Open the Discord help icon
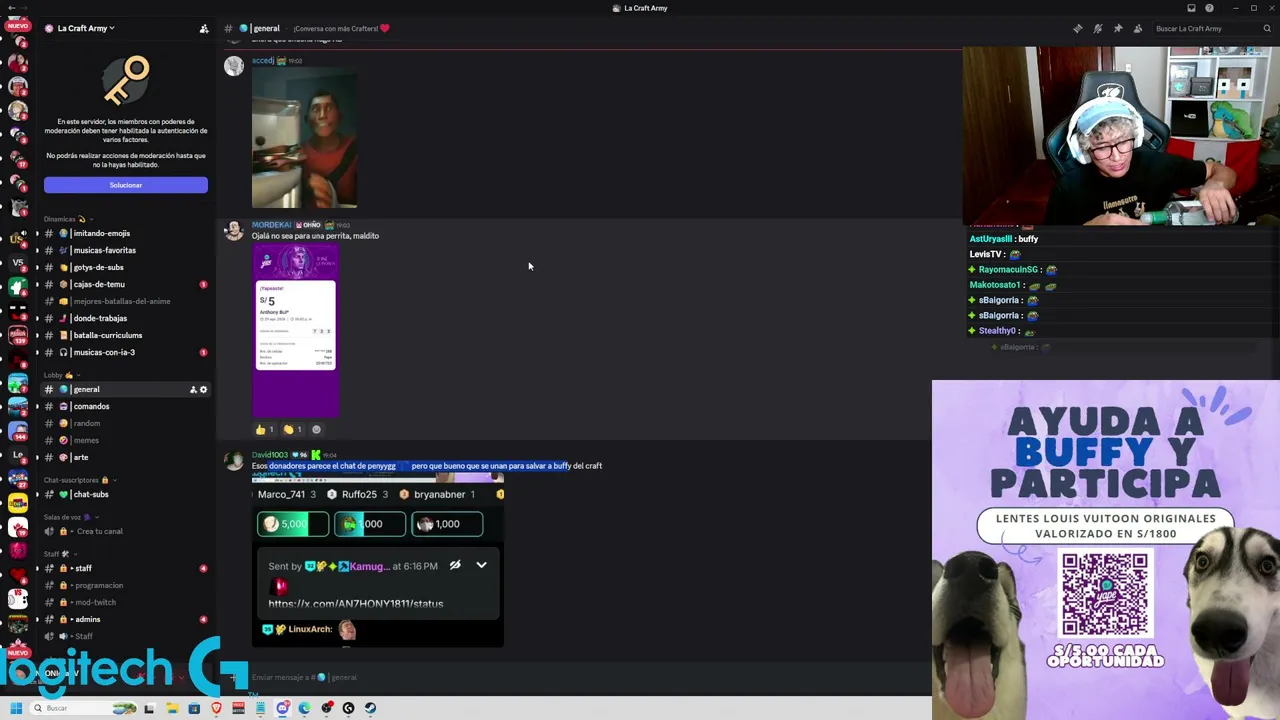Screen dimensions: 1280x720 point(1209,8)
